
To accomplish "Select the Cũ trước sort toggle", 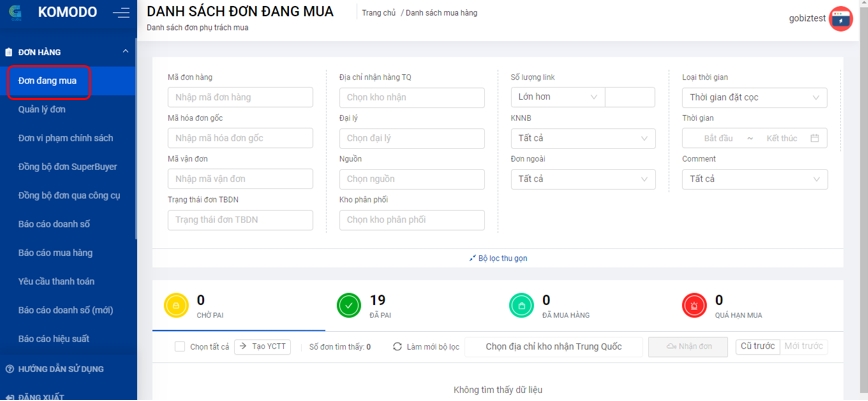I will click(x=756, y=346).
